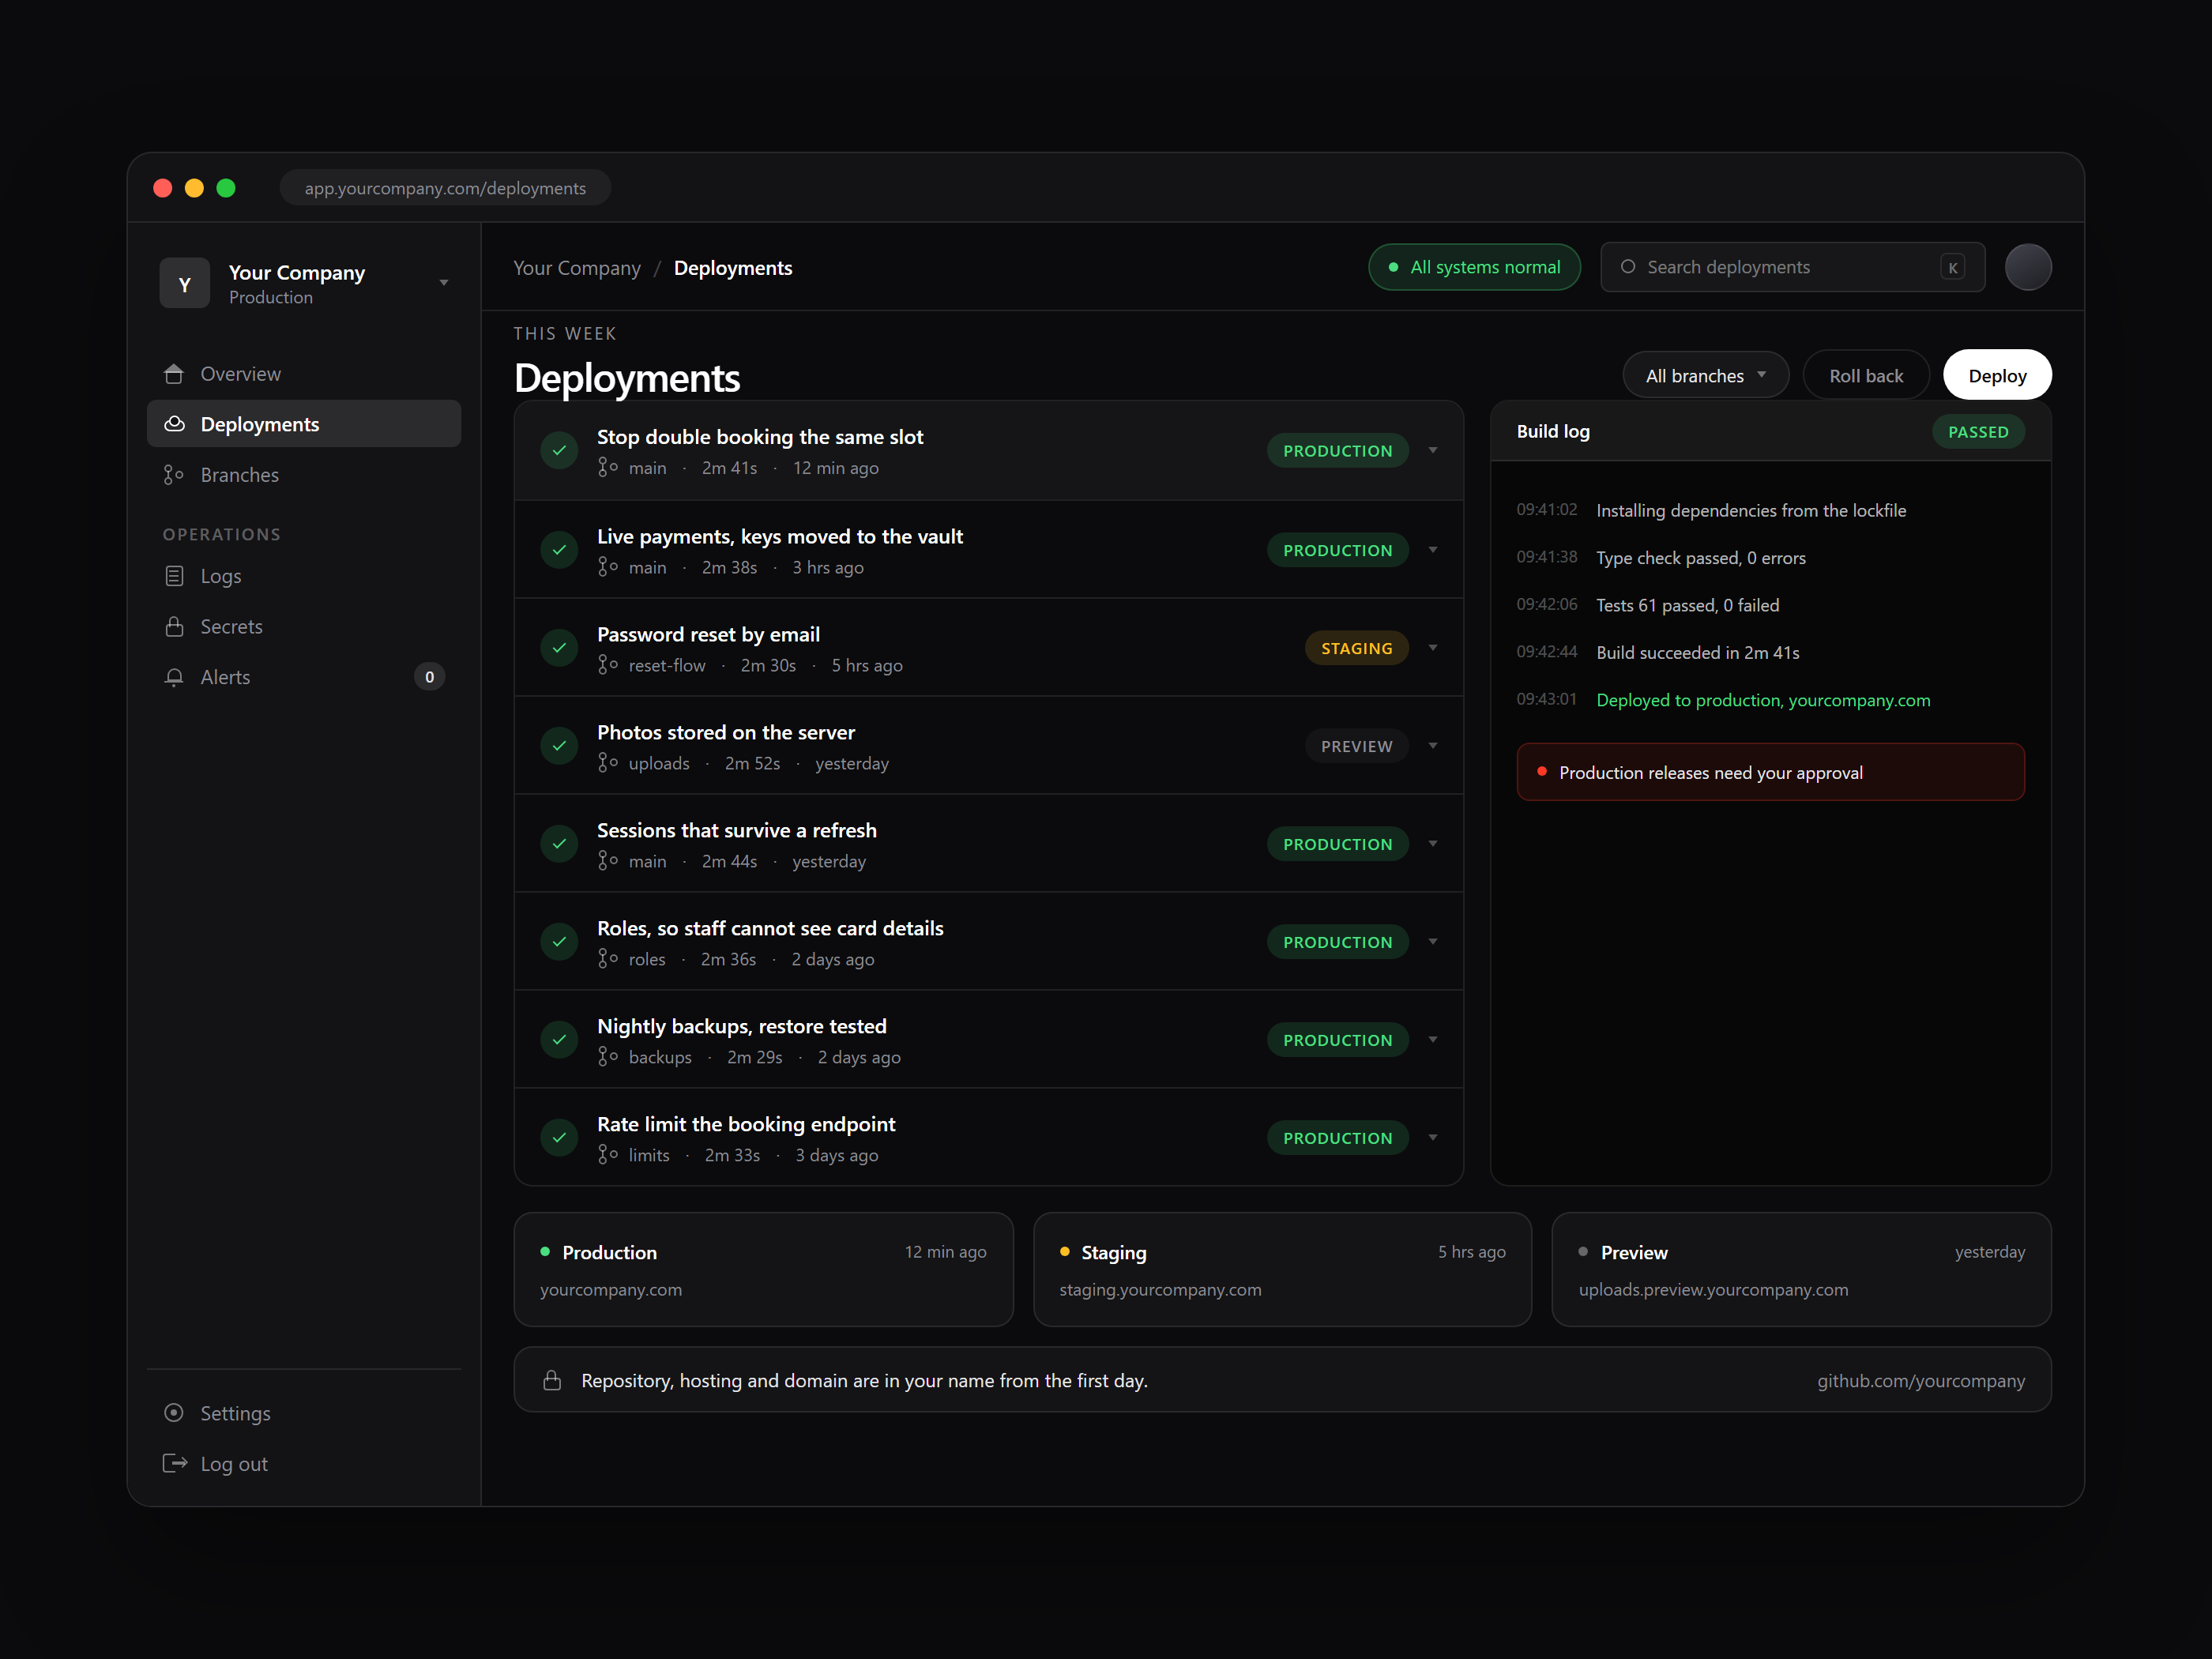Click the Overview home icon in sidebar
This screenshot has height=1659, width=2212.
click(174, 374)
